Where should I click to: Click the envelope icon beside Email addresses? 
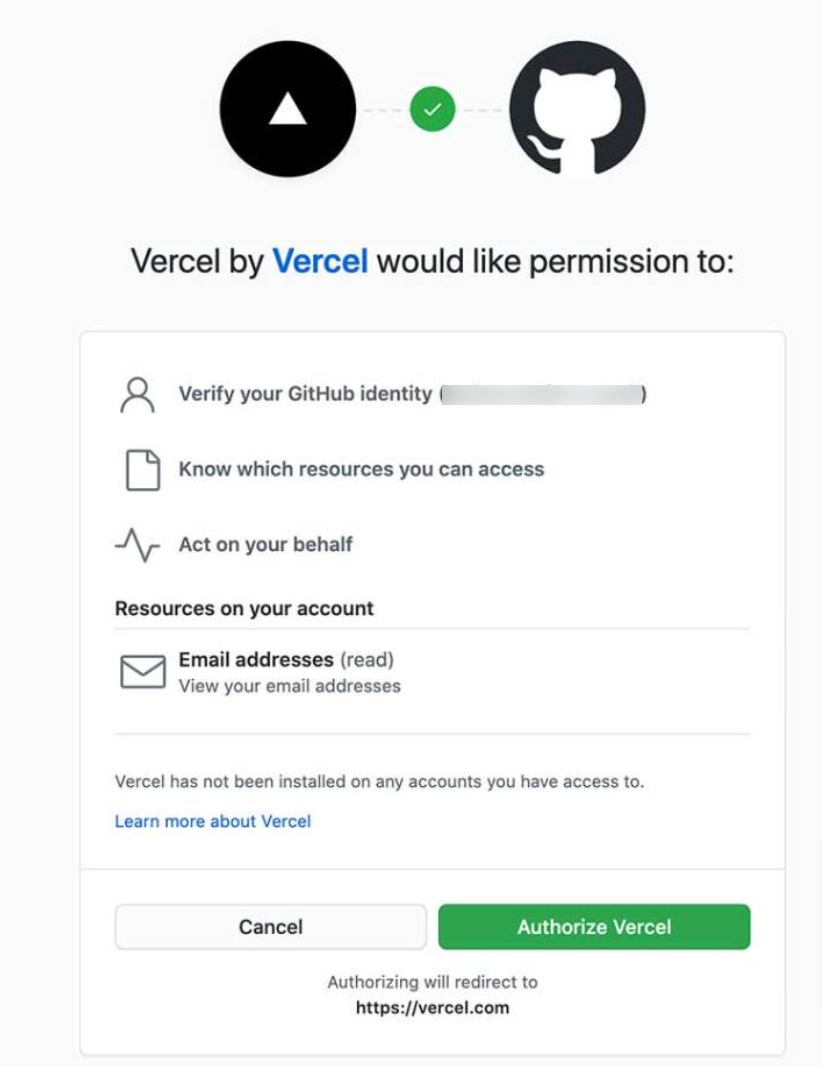coord(142,672)
